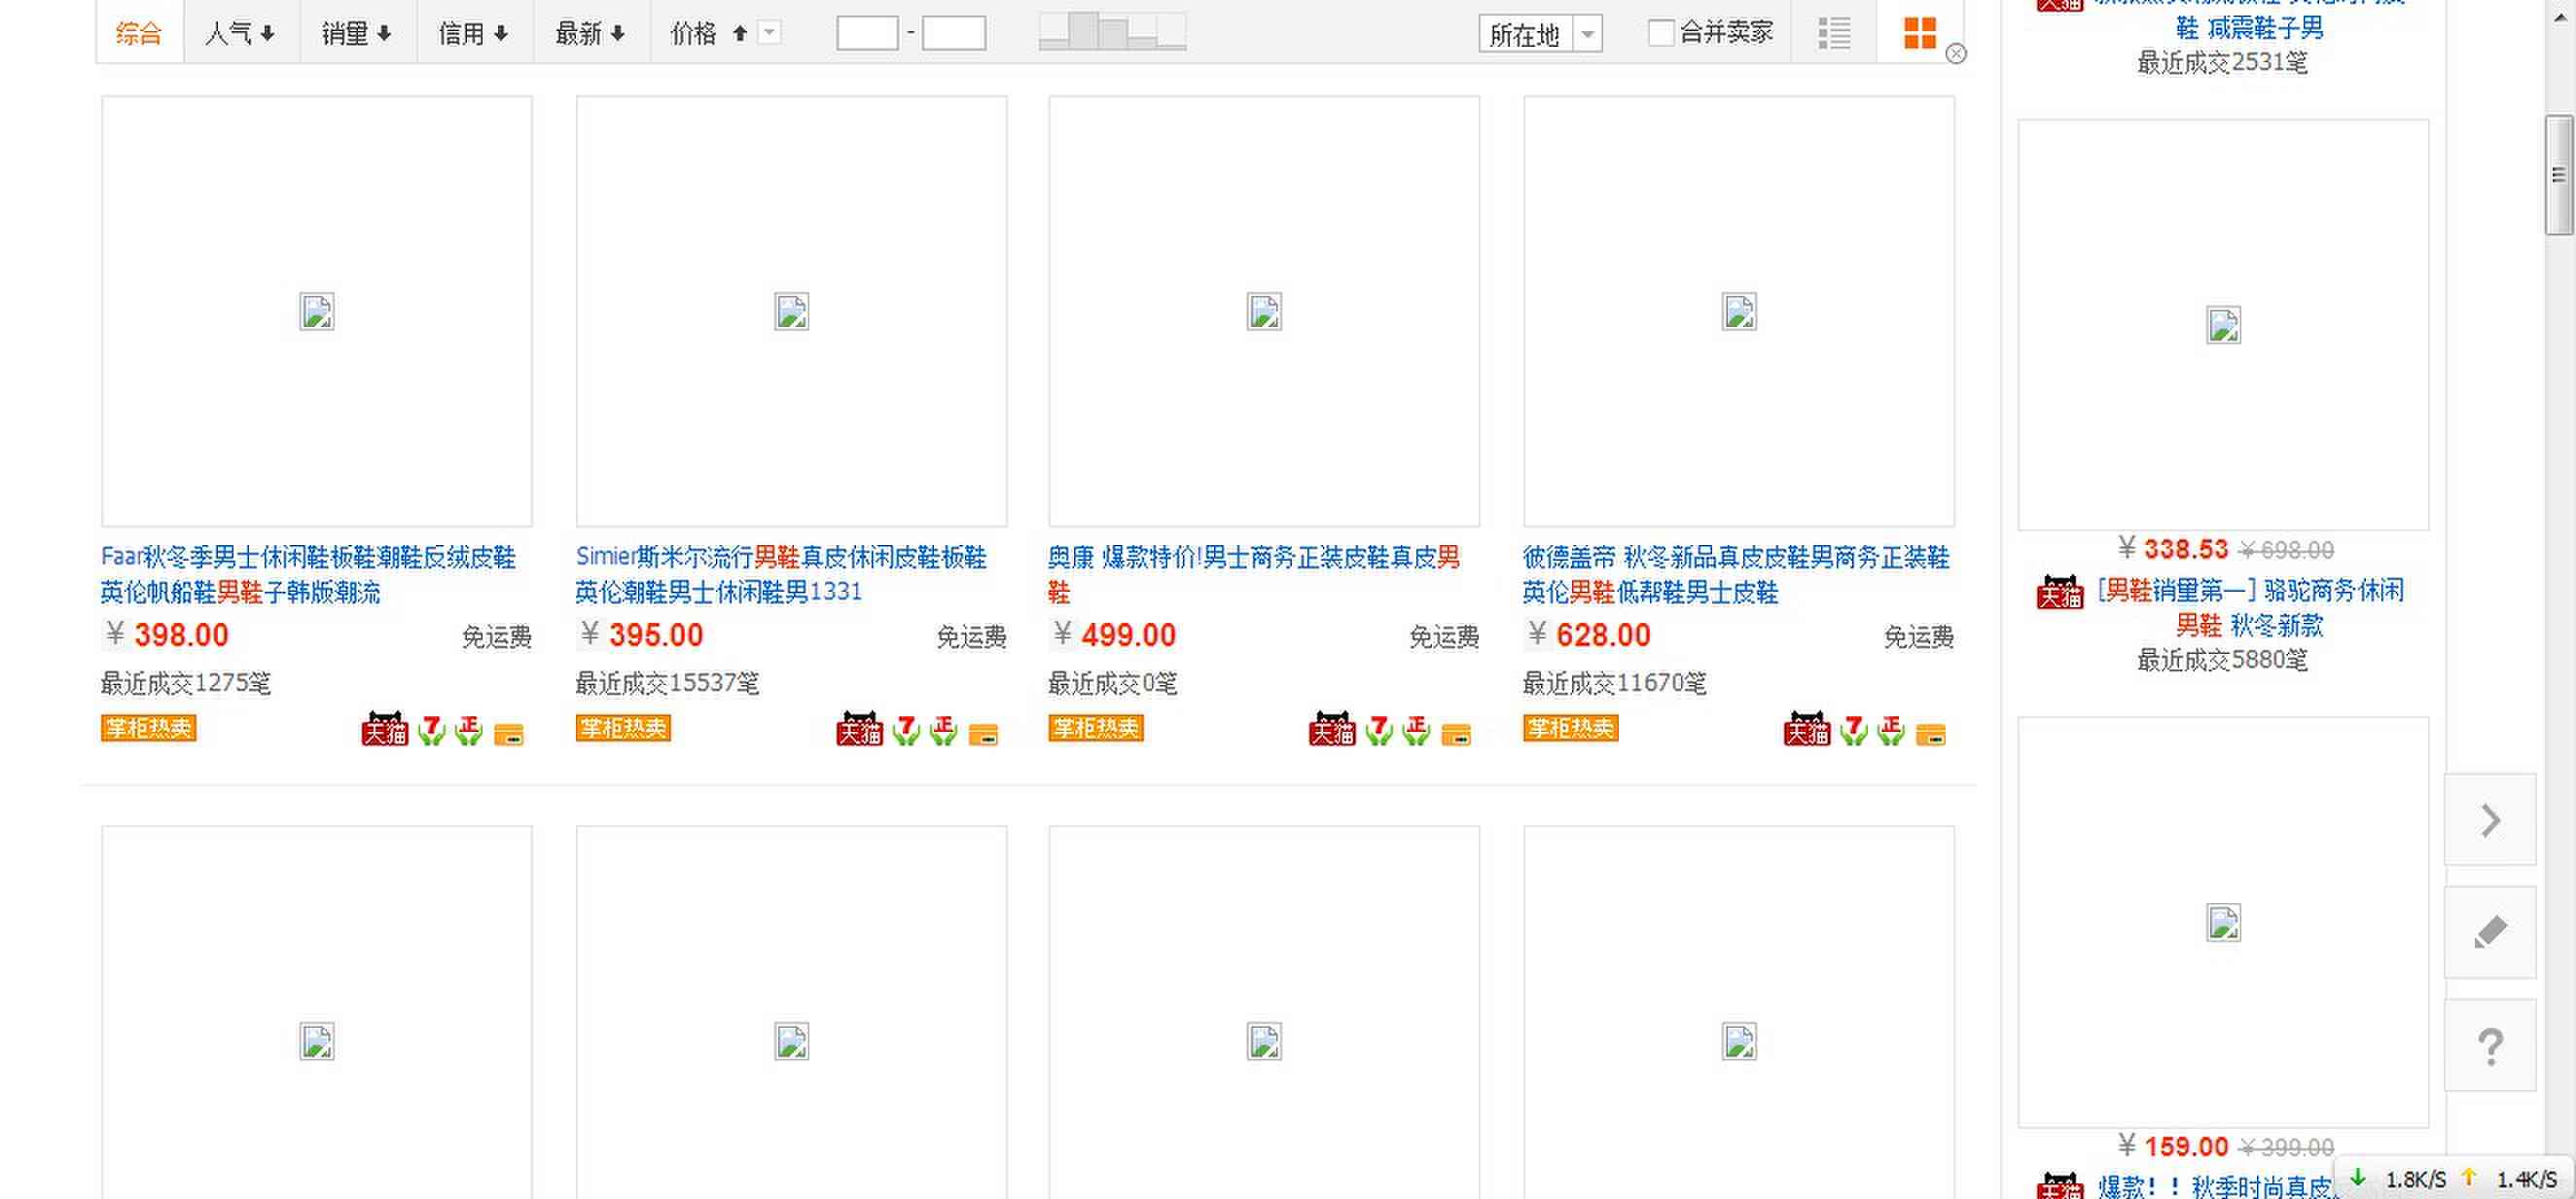Open the Simier斯米尔 product thumbnail
This screenshot has height=1199, width=2576.
791,311
